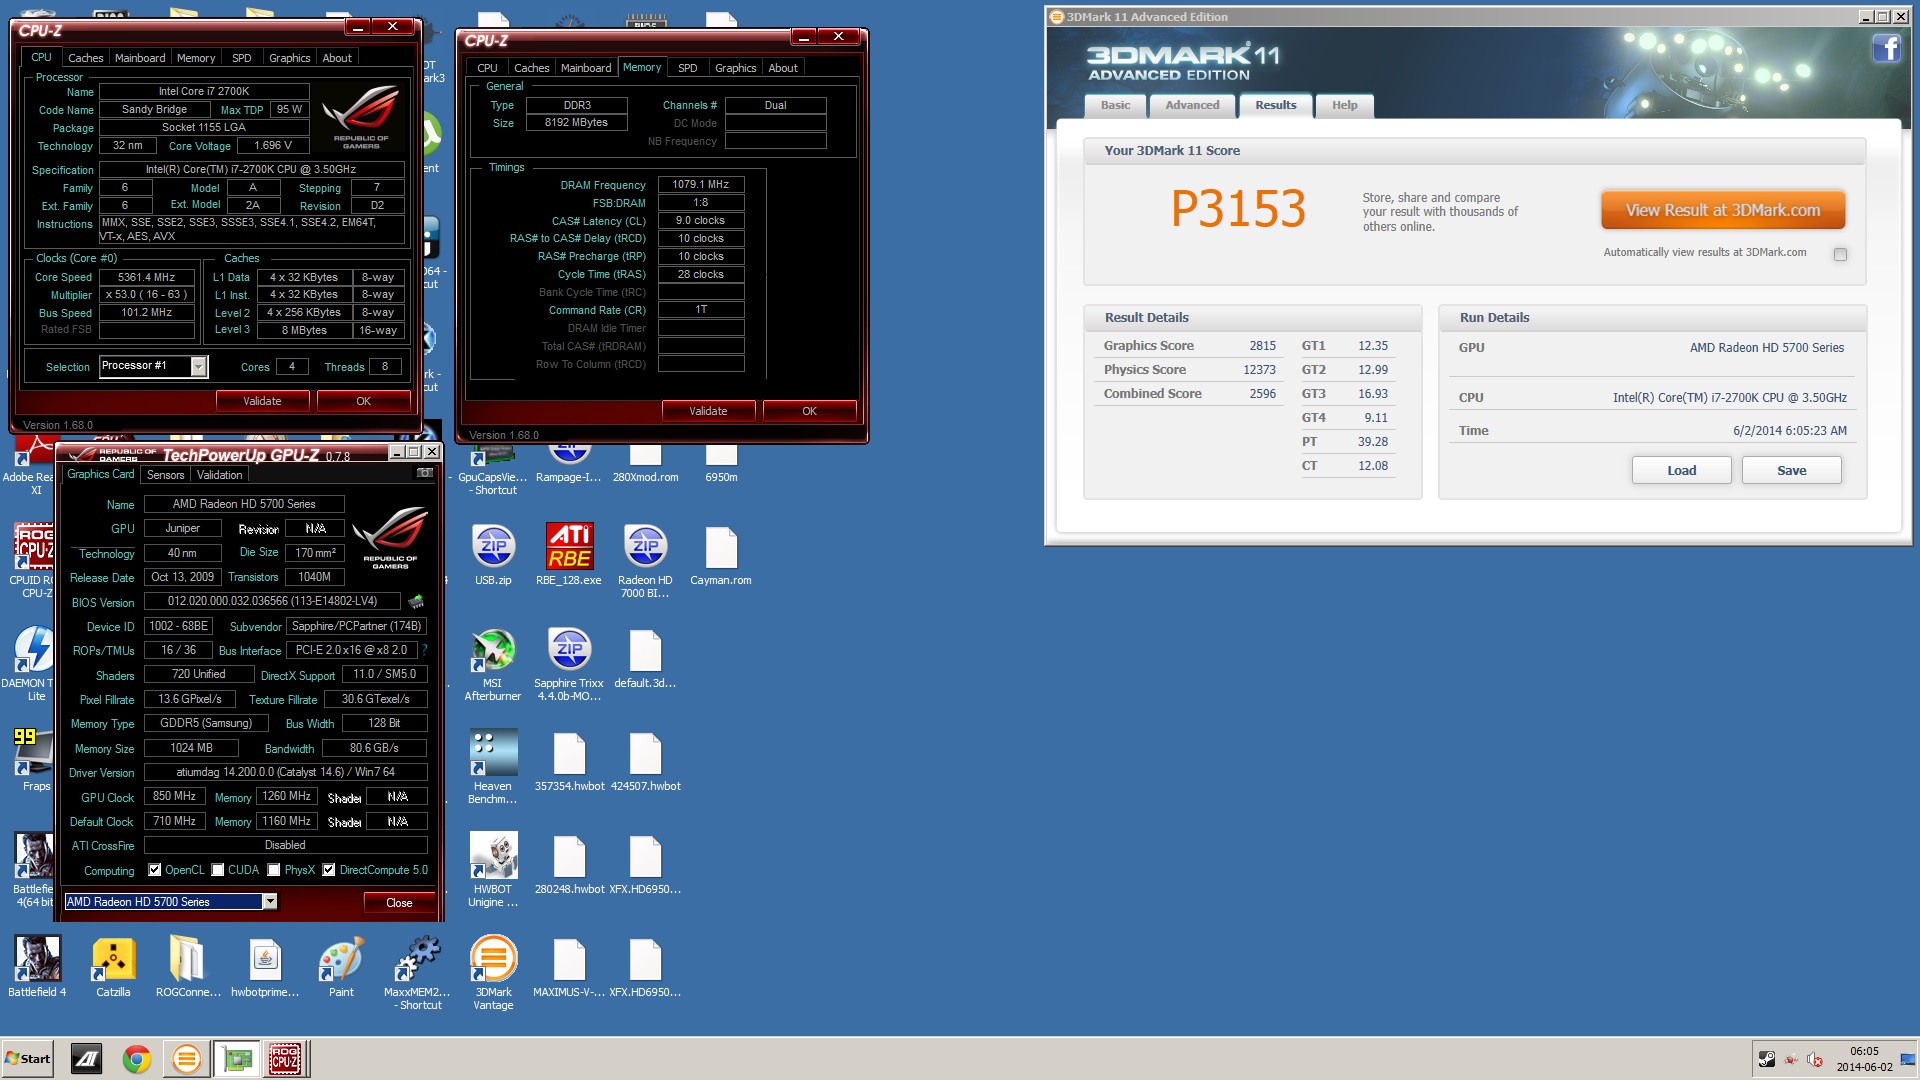Open the Validation tab in GPU-Z
Image resolution: width=1920 pixels, height=1080 pixels.
220,475
